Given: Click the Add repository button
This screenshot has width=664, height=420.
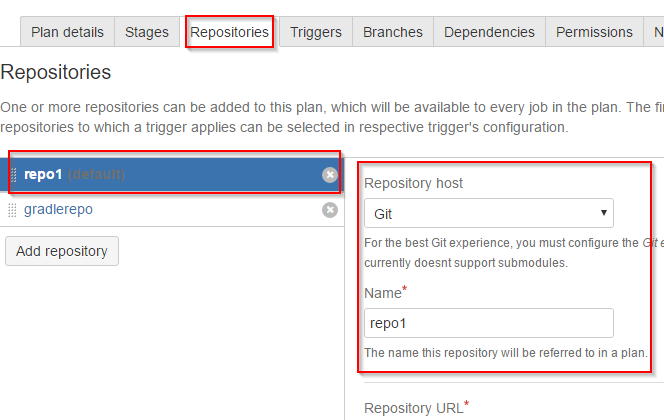Looking at the screenshot, I should pos(62,251).
